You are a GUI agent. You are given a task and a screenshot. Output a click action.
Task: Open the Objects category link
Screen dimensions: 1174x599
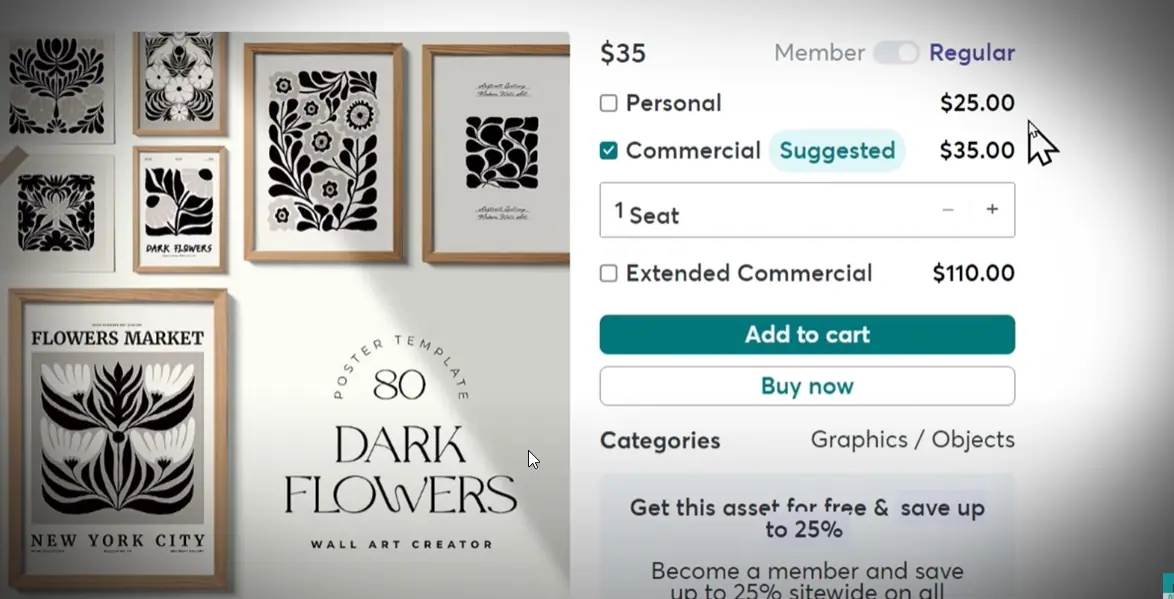point(973,440)
